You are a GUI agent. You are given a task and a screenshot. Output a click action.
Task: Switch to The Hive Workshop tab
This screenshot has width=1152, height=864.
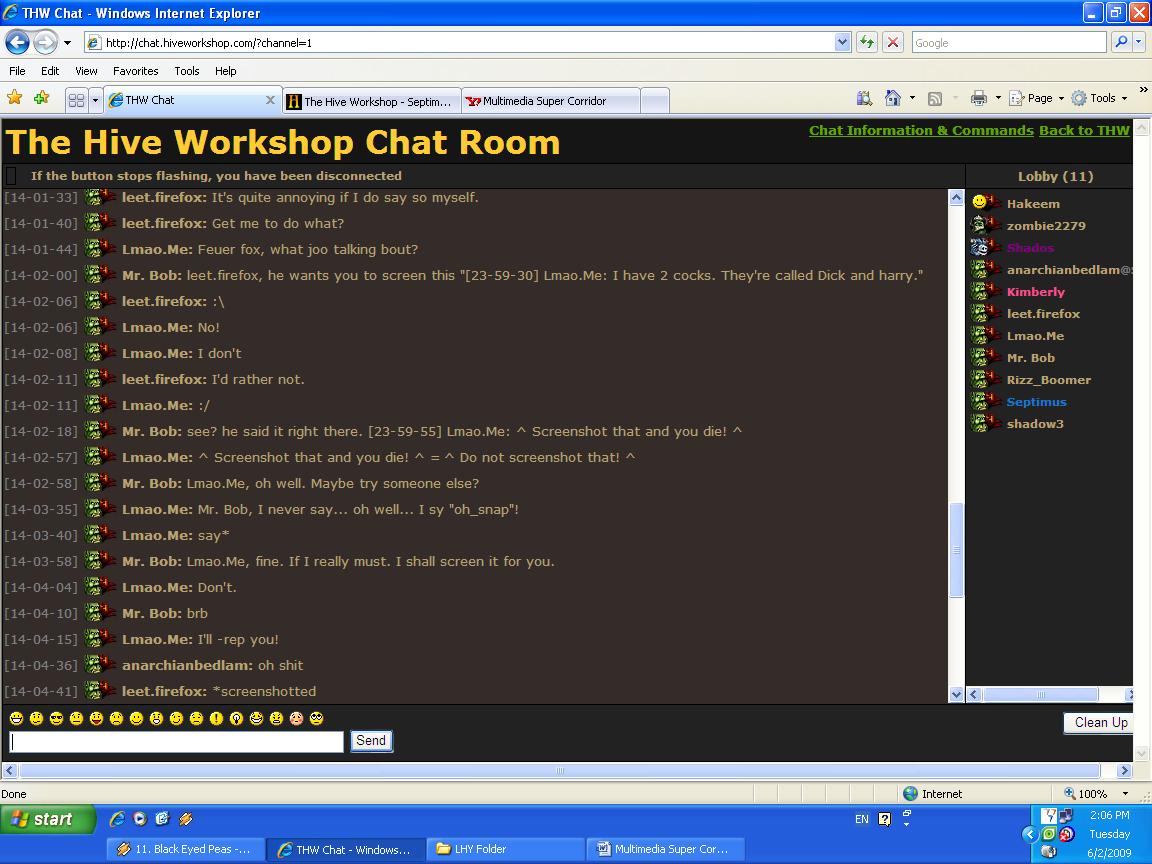click(x=371, y=101)
